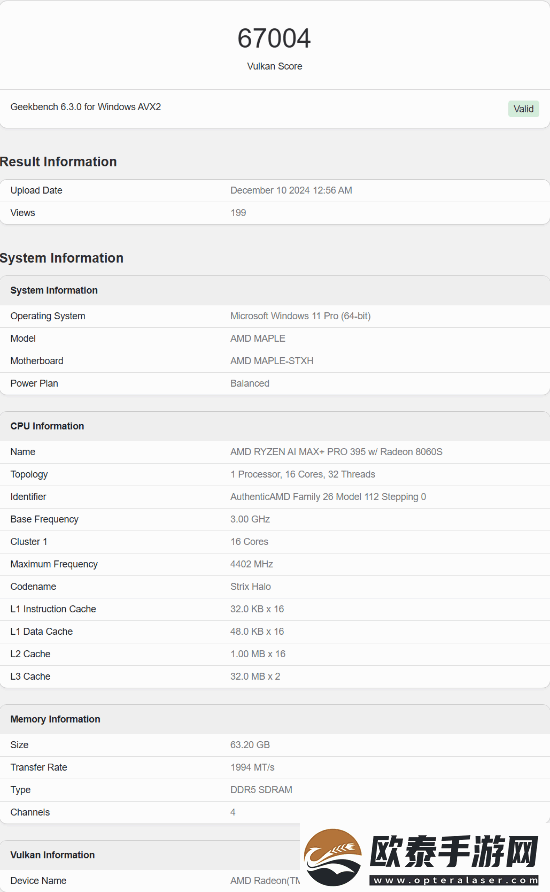
Task: Select maximum frequency 4402 MHz
Action: pos(251,564)
